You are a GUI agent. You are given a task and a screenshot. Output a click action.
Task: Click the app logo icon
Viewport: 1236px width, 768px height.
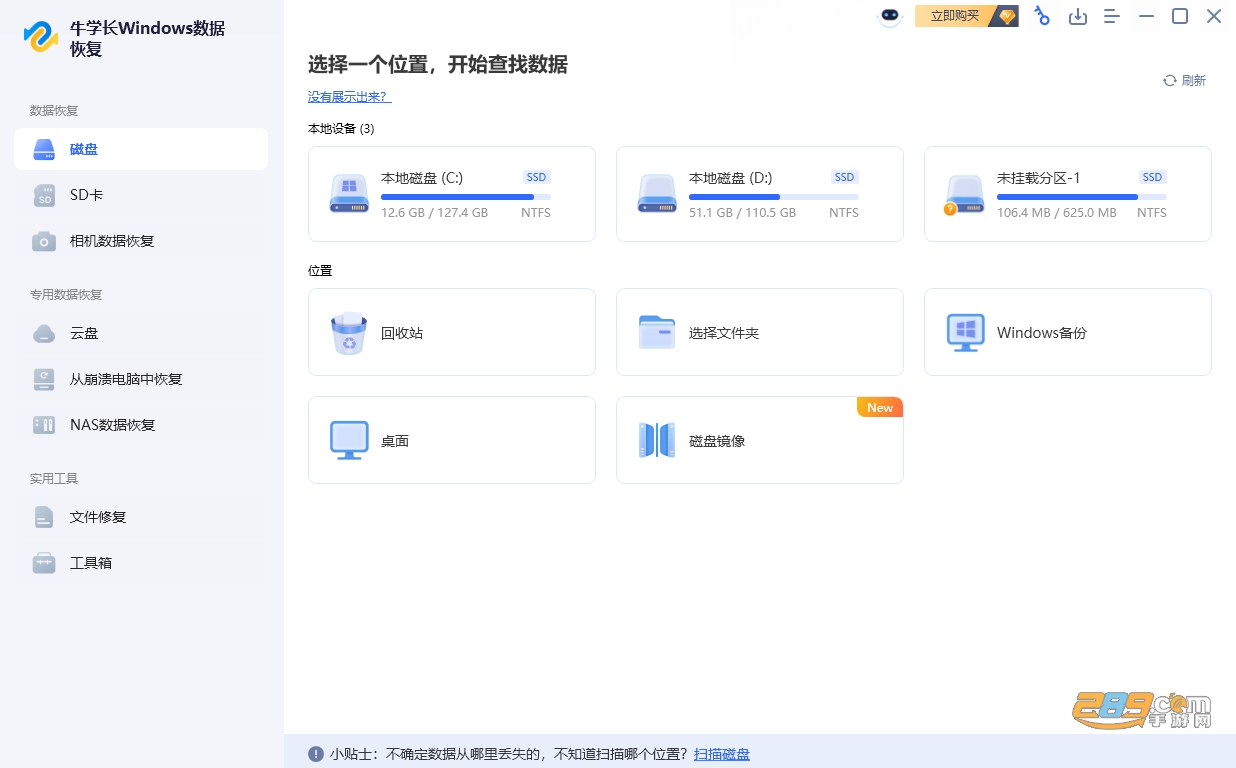(41, 38)
